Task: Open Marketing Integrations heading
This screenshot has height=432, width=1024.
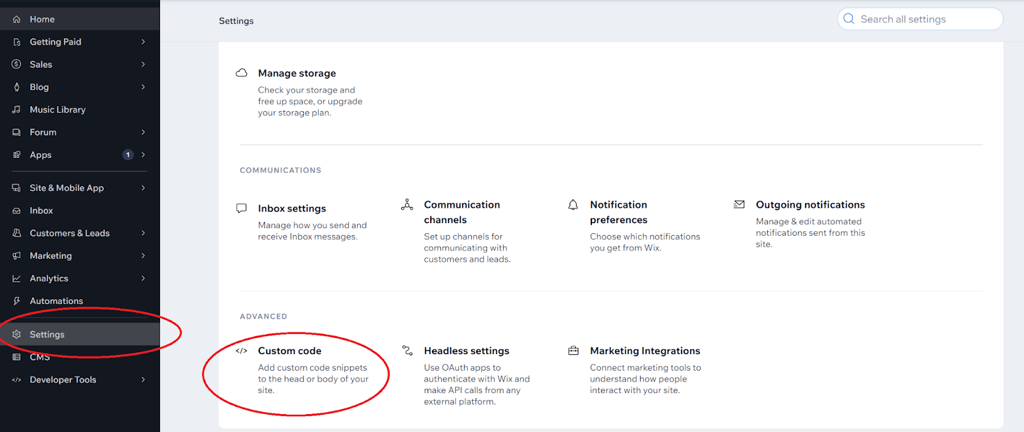Action: click(x=645, y=351)
